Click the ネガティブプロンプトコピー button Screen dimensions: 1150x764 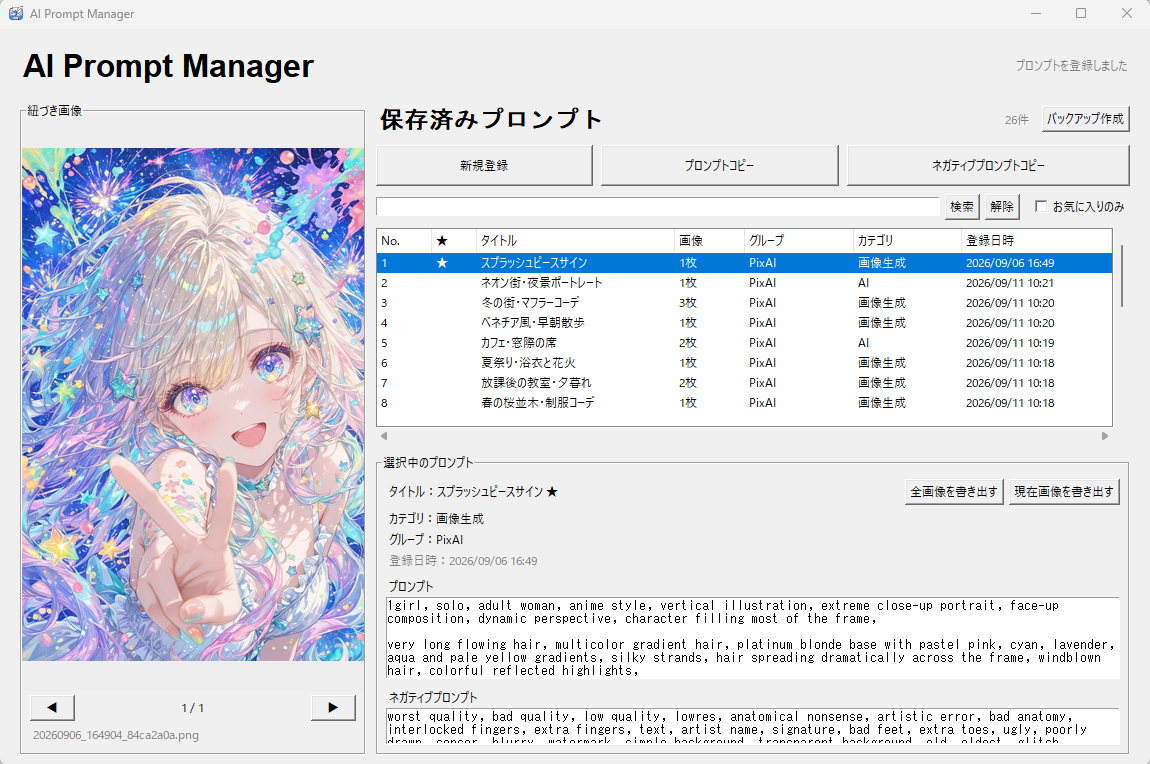[988, 165]
